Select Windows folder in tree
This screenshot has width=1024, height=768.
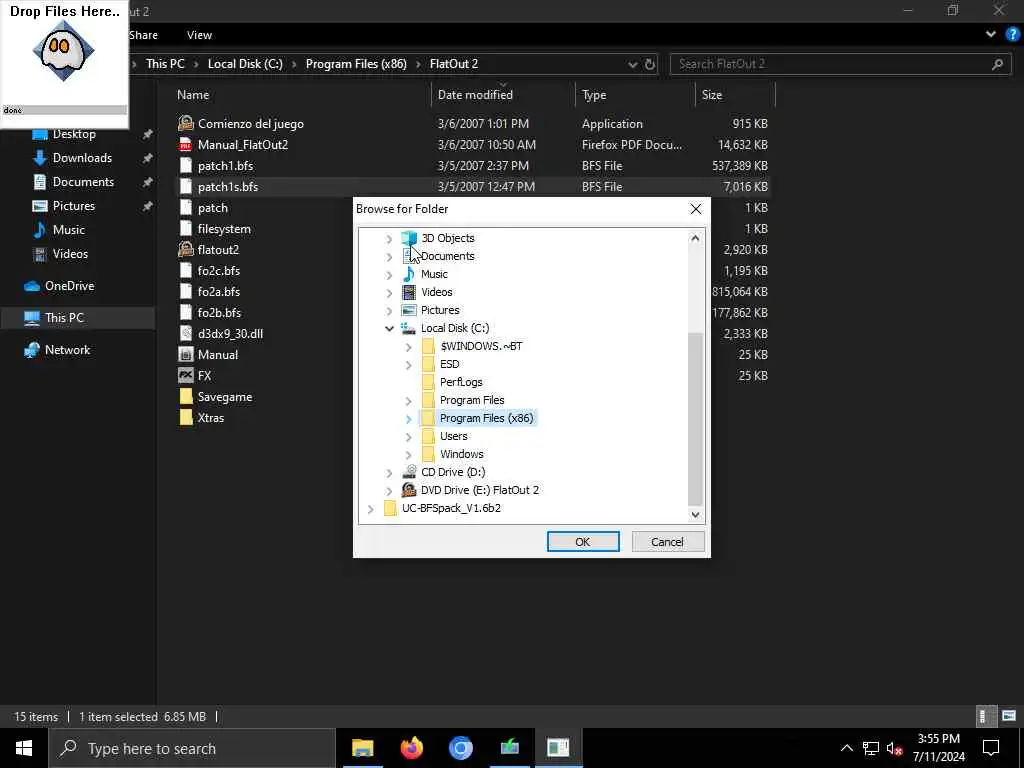point(462,454)
